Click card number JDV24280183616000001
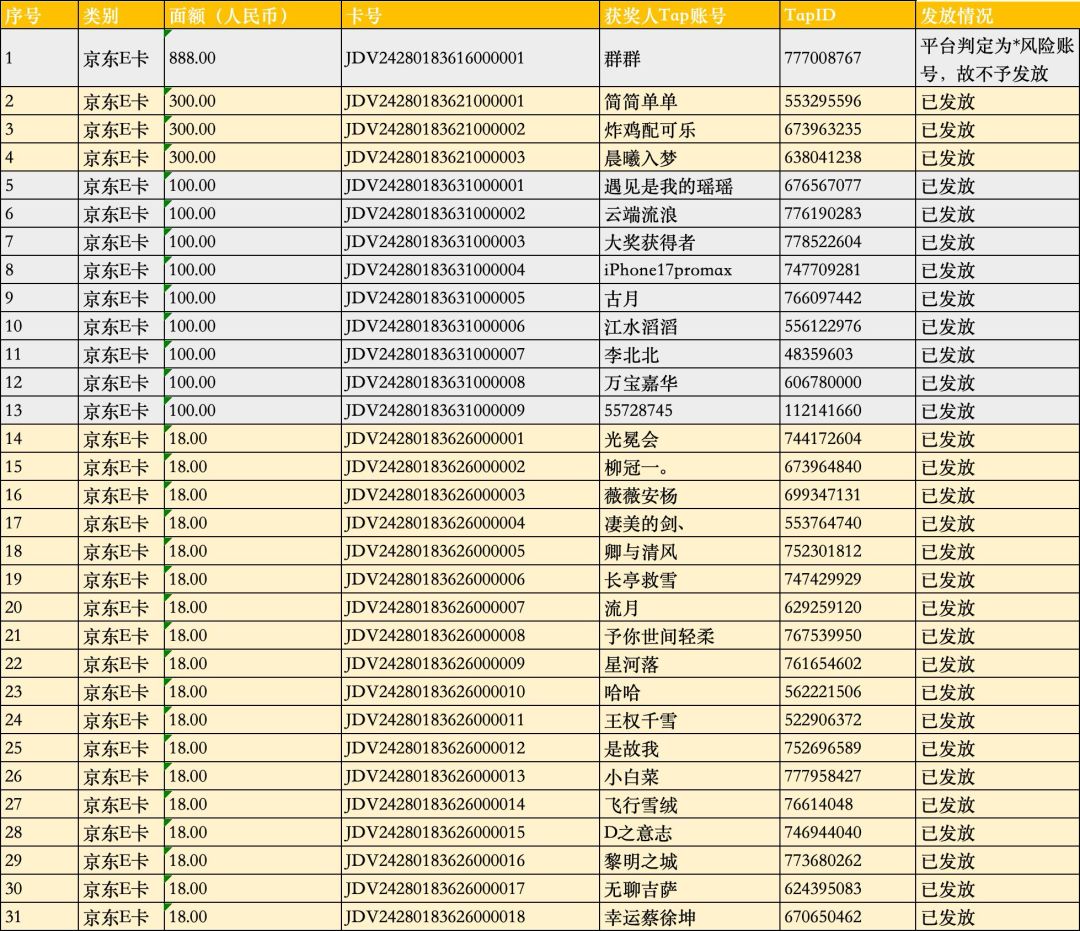This screenshot has width=1080, height=931. (x=435, y=58)
